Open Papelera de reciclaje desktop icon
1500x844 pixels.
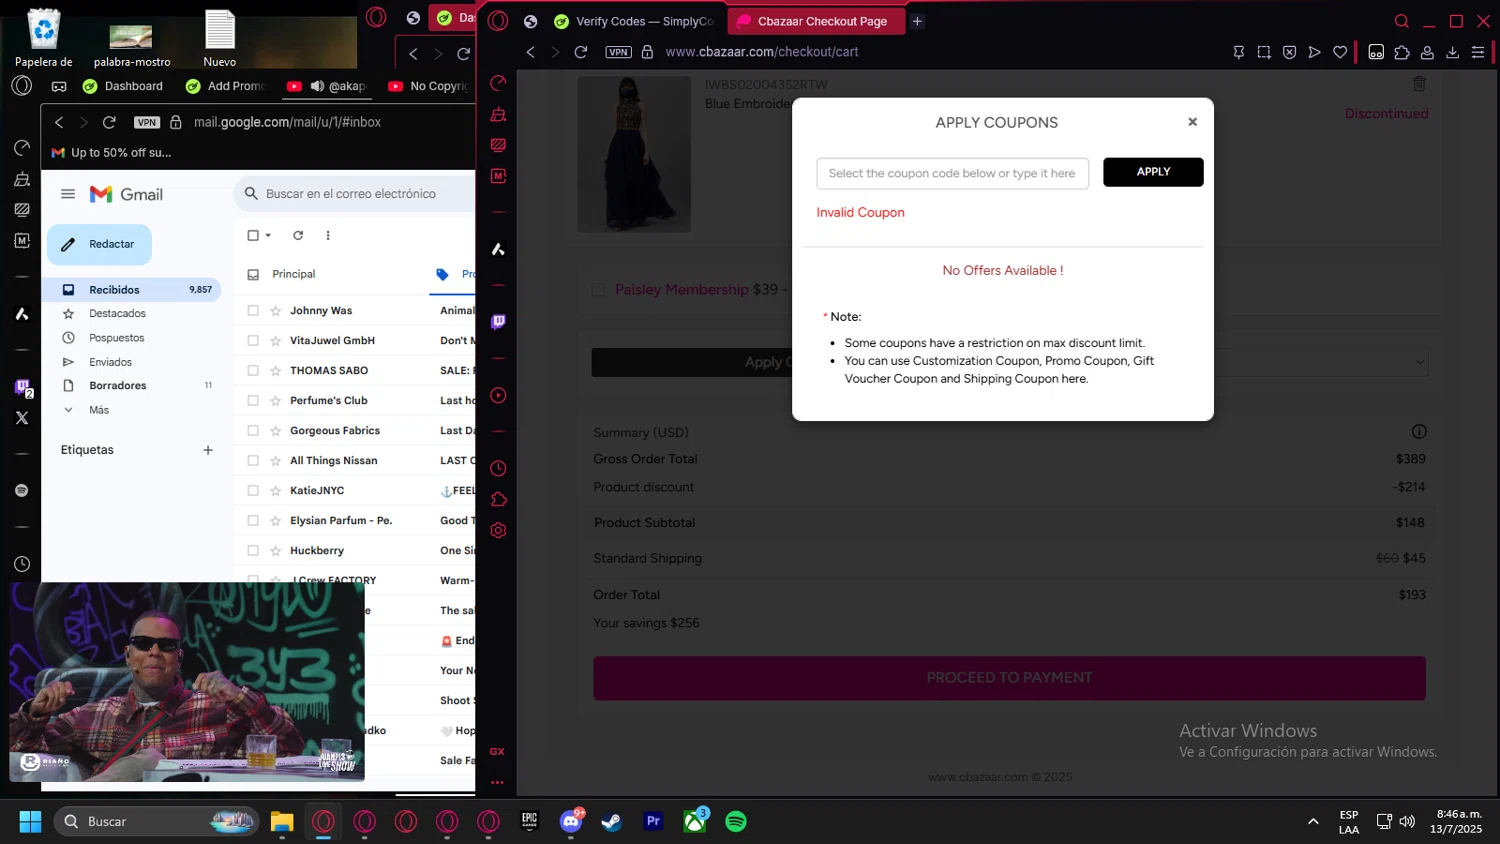[x=44, y=38]
